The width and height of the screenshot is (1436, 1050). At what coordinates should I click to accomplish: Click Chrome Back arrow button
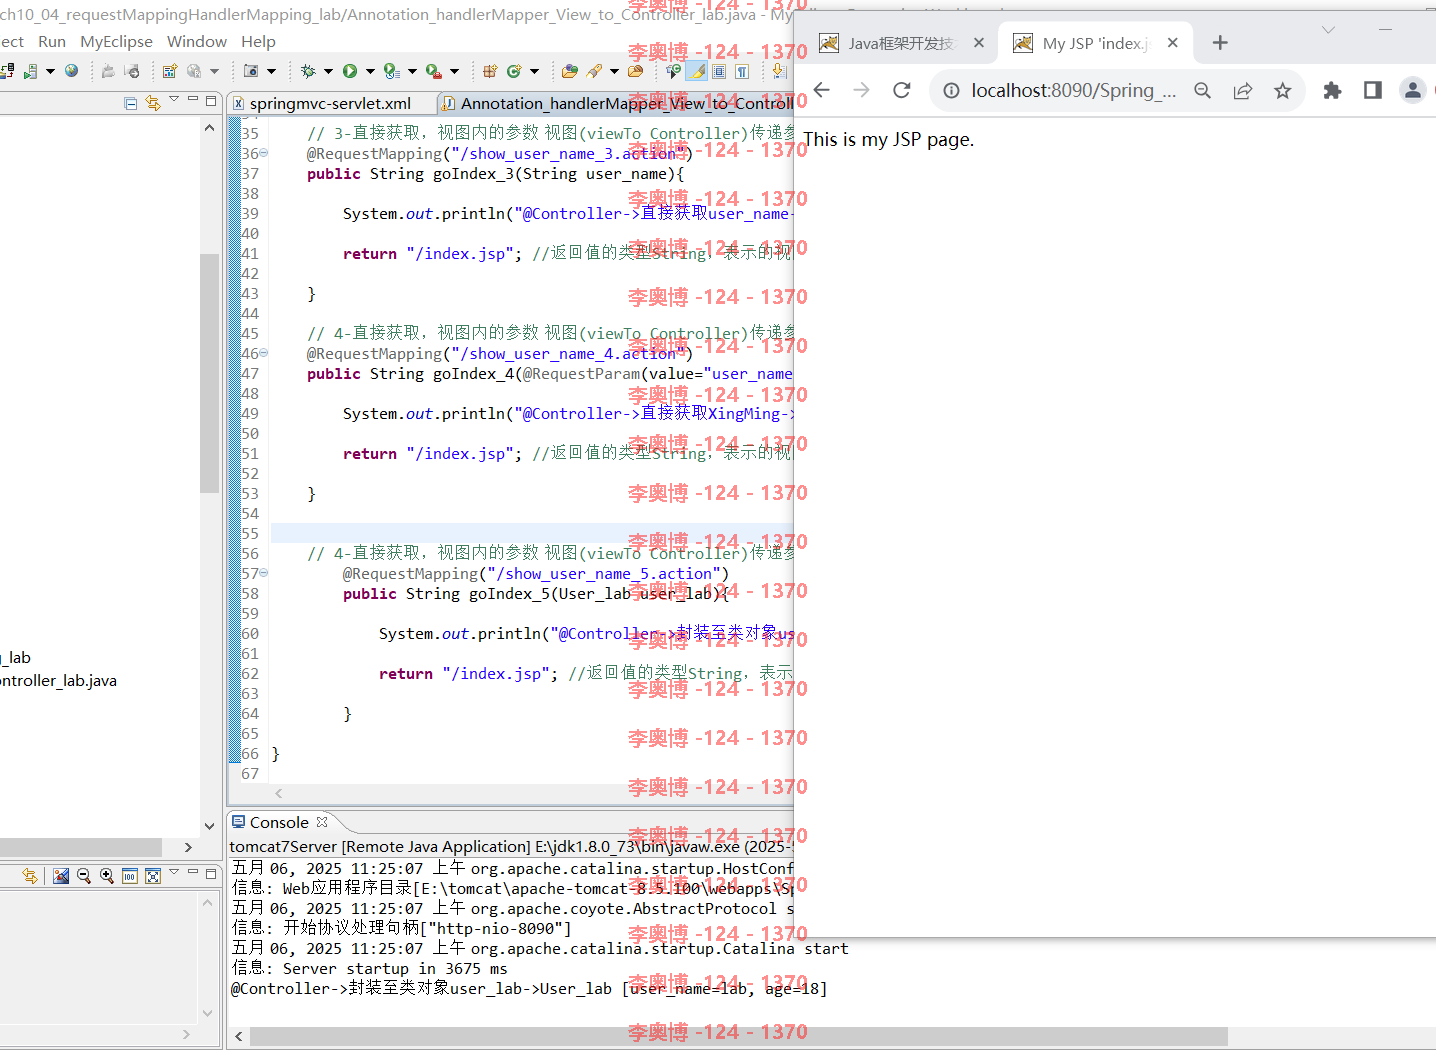822,90
